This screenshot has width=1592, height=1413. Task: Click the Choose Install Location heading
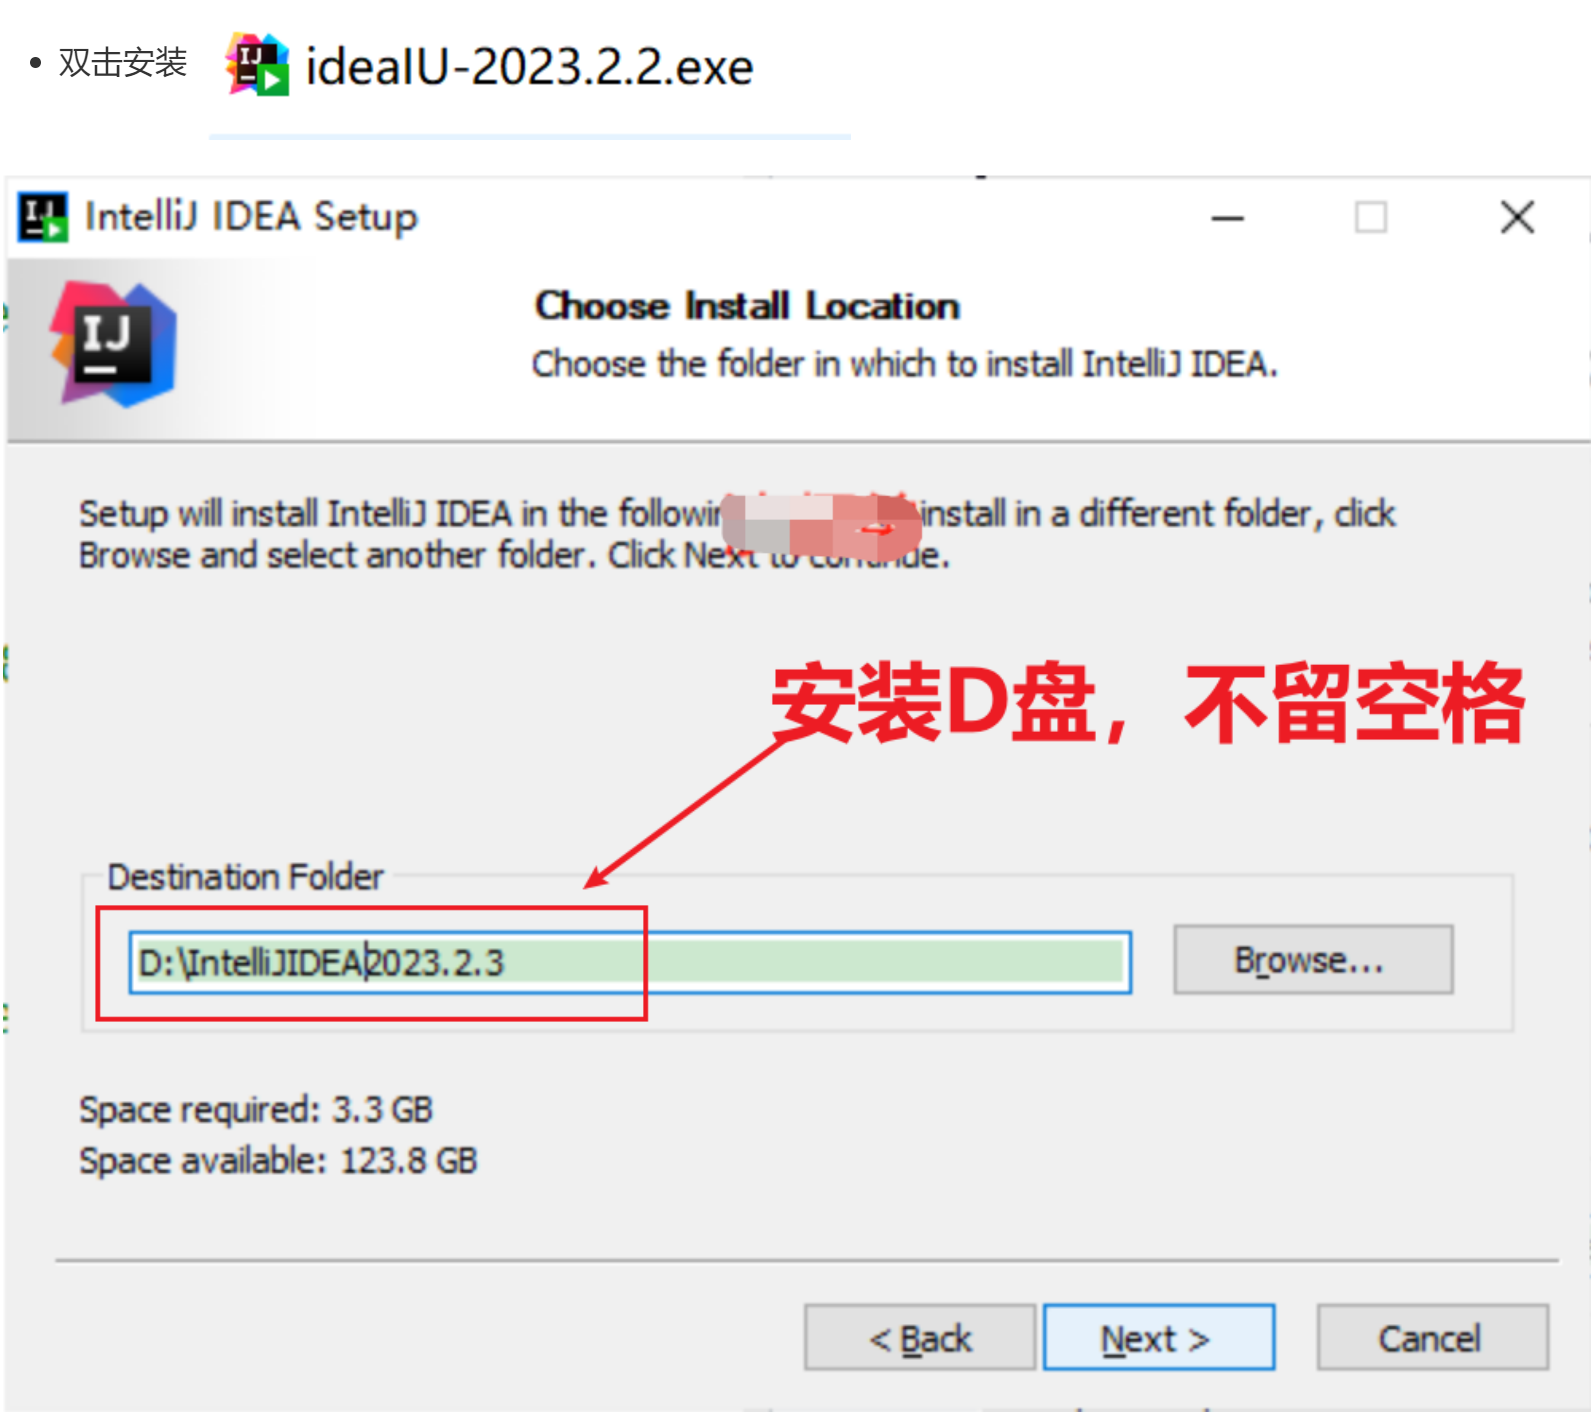747,306
